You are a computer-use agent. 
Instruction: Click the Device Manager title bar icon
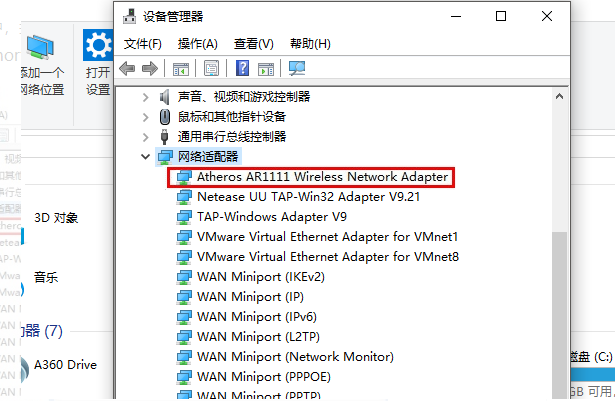point(129,16)
